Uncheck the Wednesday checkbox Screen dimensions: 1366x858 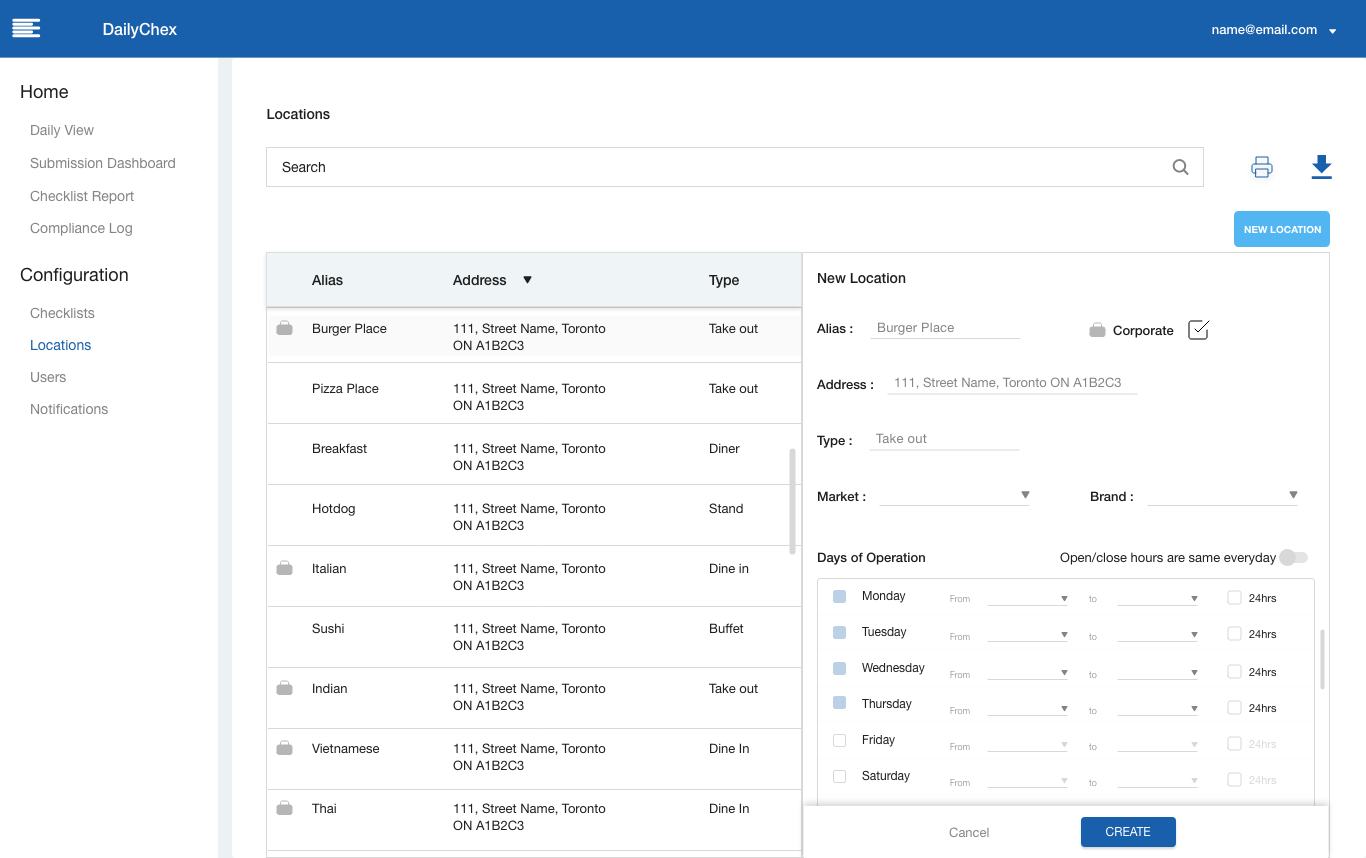point(840,668)
